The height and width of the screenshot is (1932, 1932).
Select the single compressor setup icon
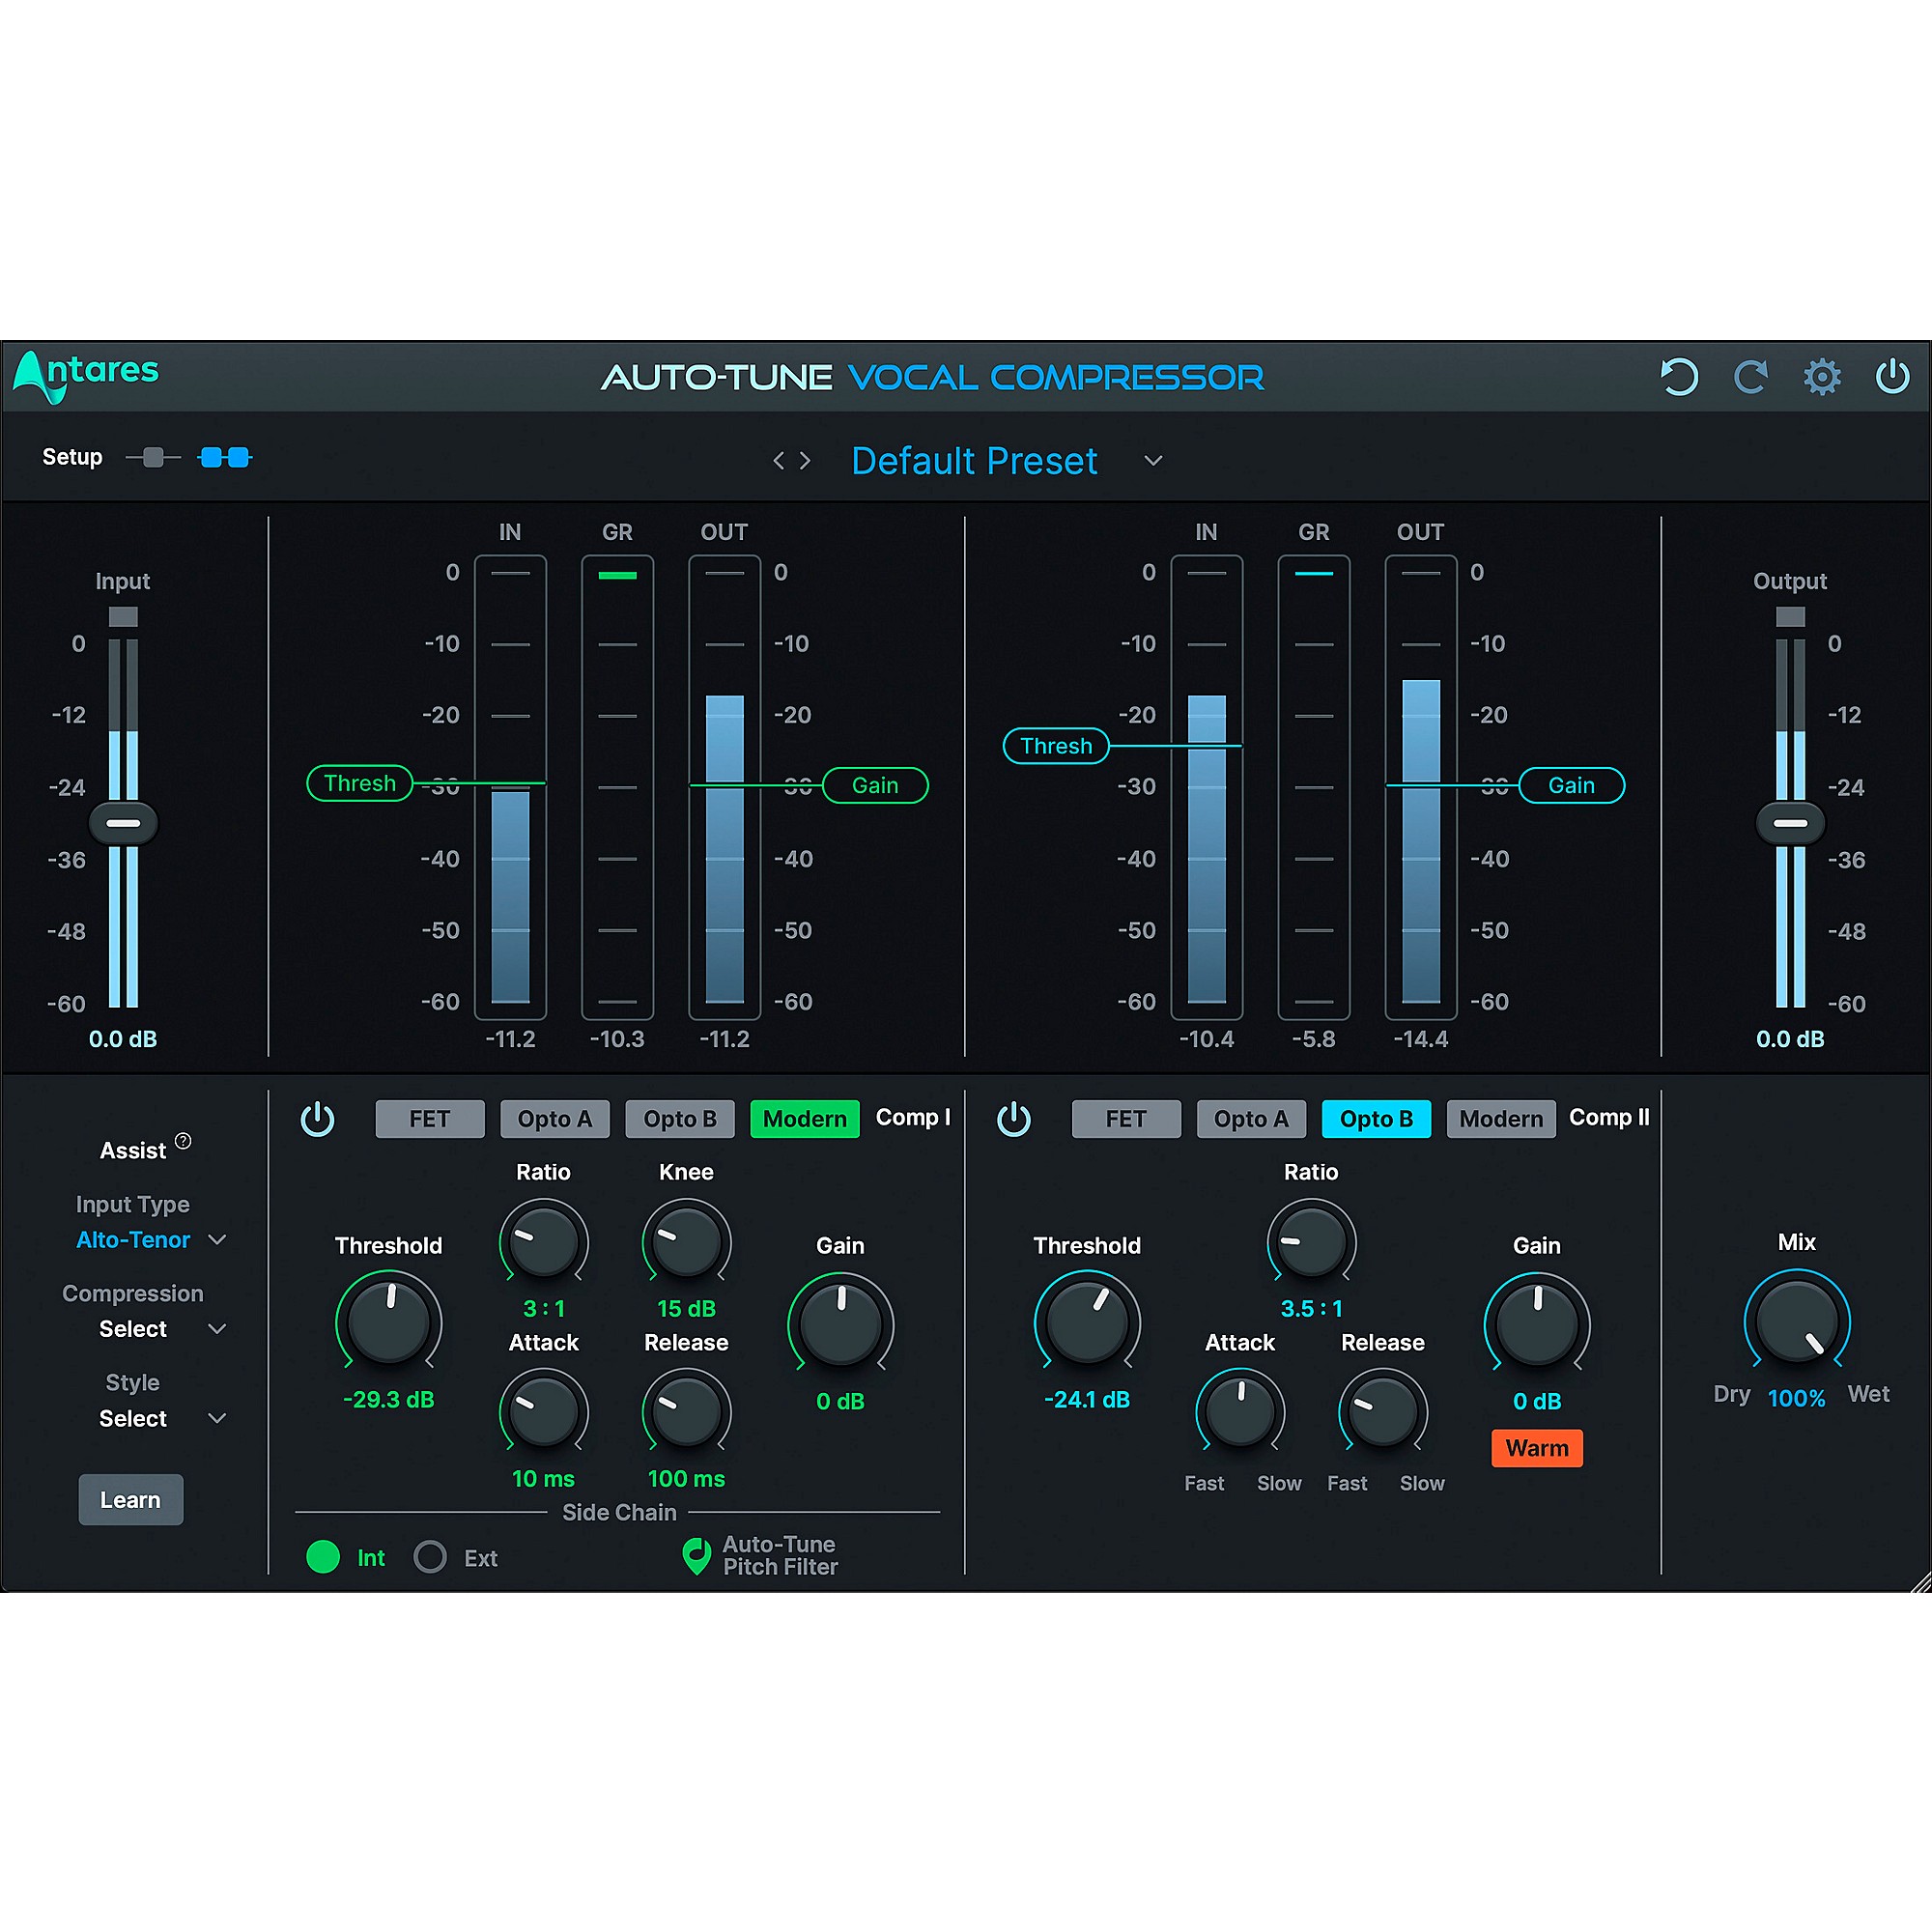point(153,458)
